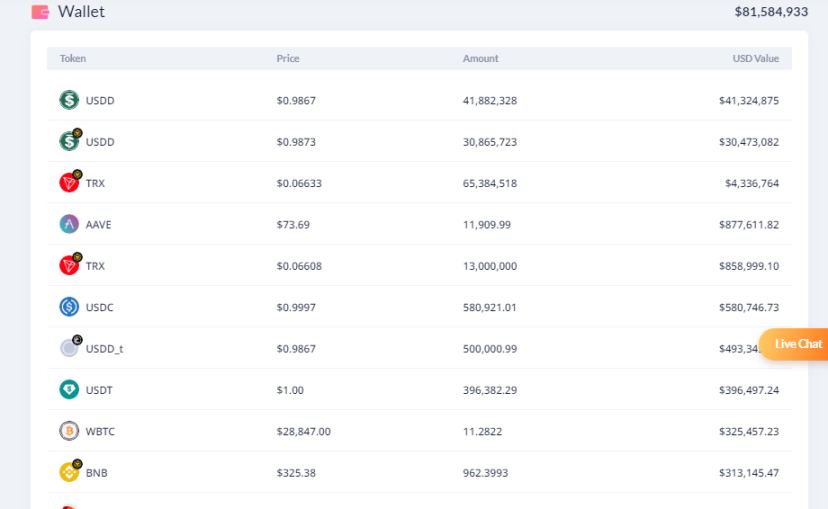Click the pink Wallet icon in the header

tap(40, 12)
